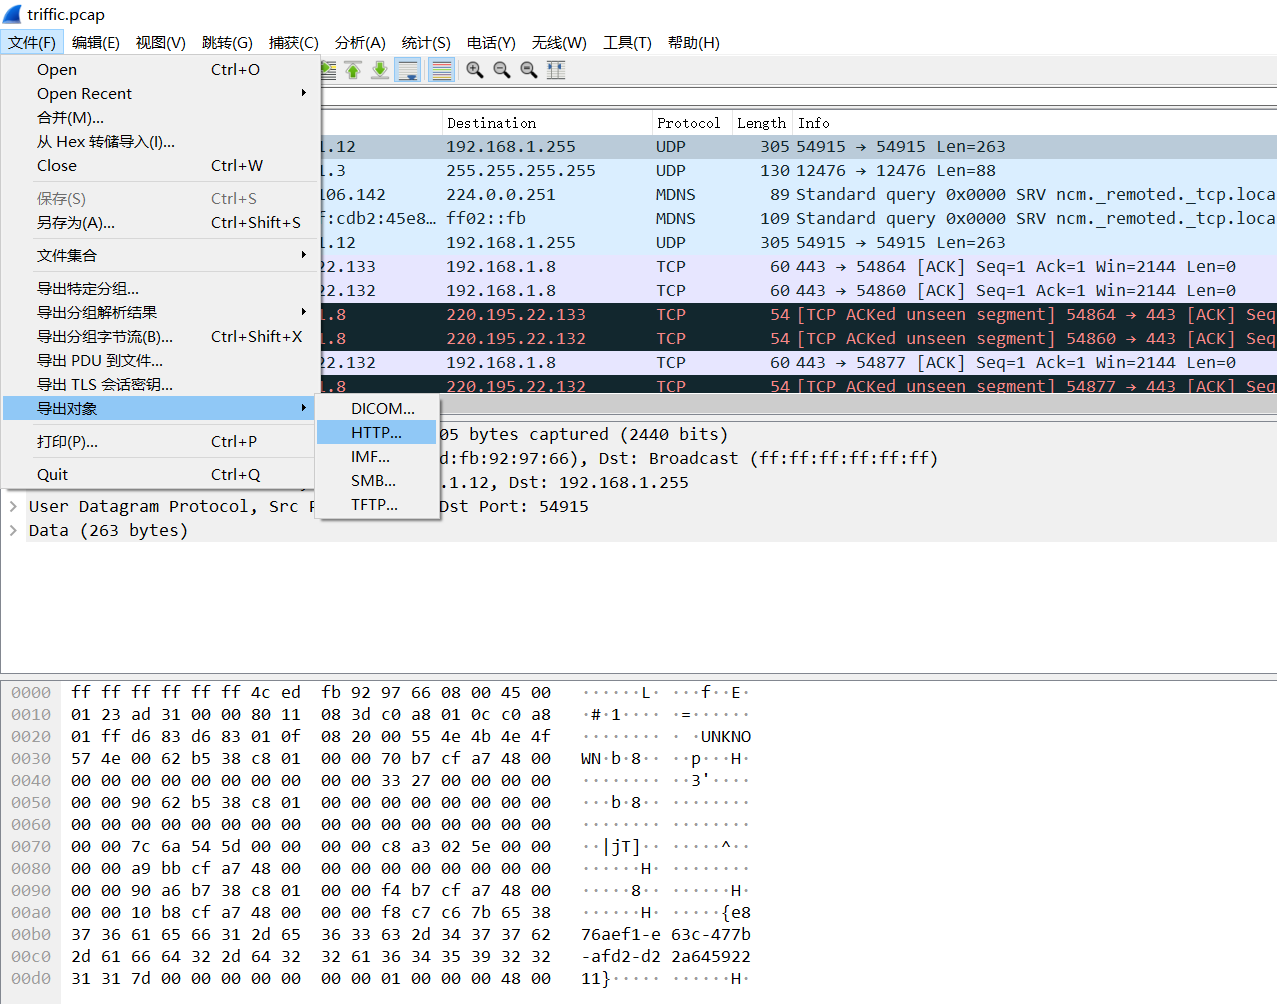Click the UNKNO ASCII text in bytes pane

pos(726,737)
